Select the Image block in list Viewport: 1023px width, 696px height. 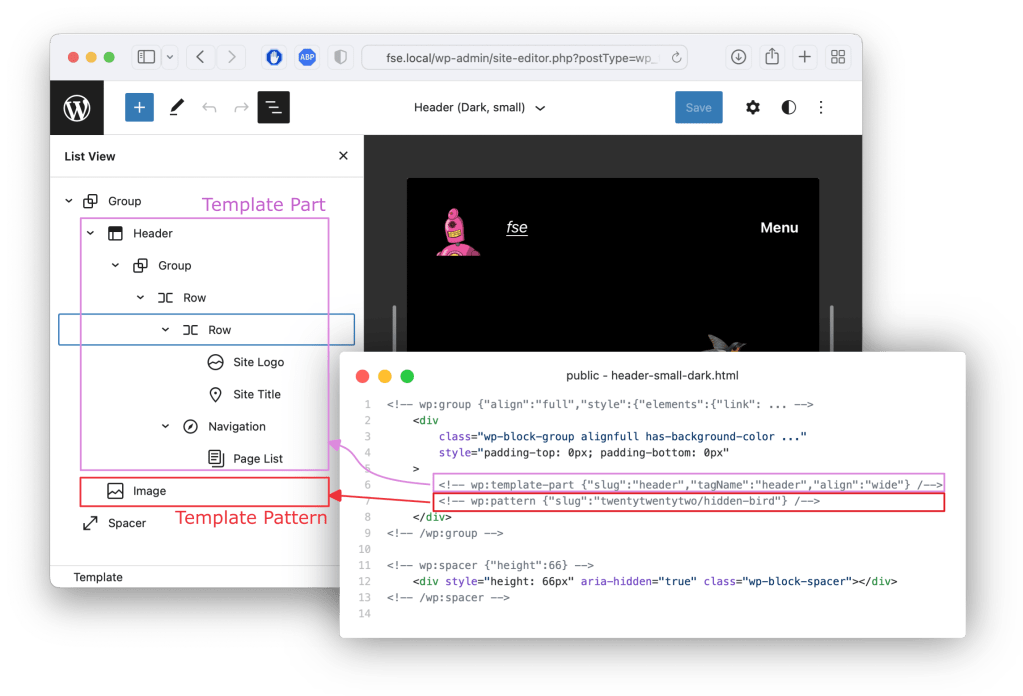(149, 491)
